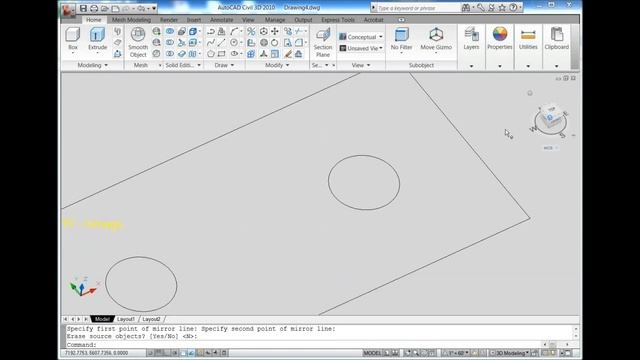Open the Mesh Modeling ribbon tab

131,20
